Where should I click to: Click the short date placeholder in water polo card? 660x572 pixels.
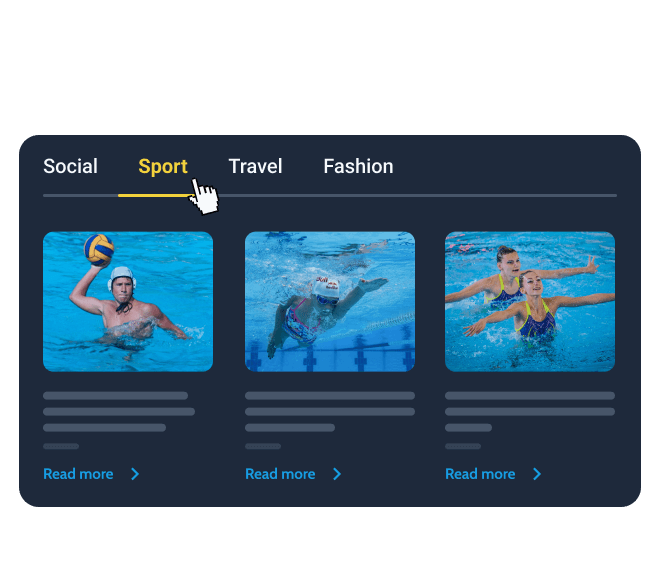(x=61, y=446)
